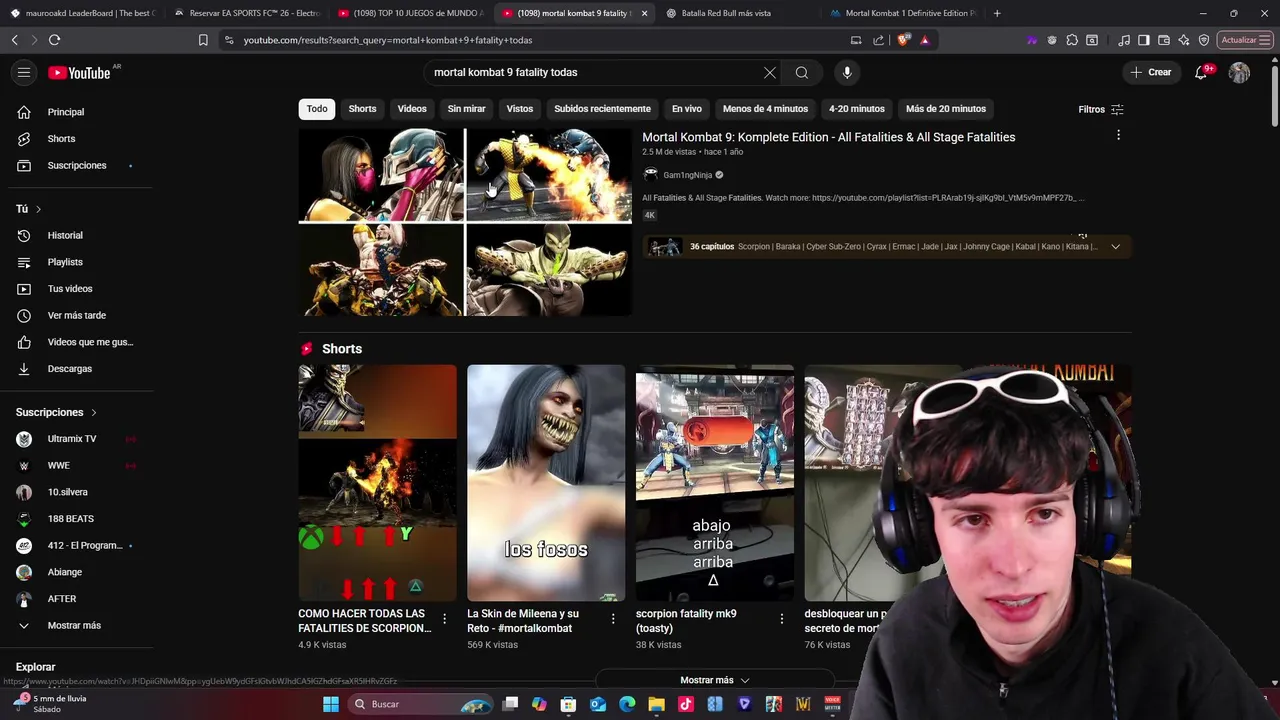The image size is (1280, 720).
Task: Open Brave Shields lion icon
Action: (904, 40)
